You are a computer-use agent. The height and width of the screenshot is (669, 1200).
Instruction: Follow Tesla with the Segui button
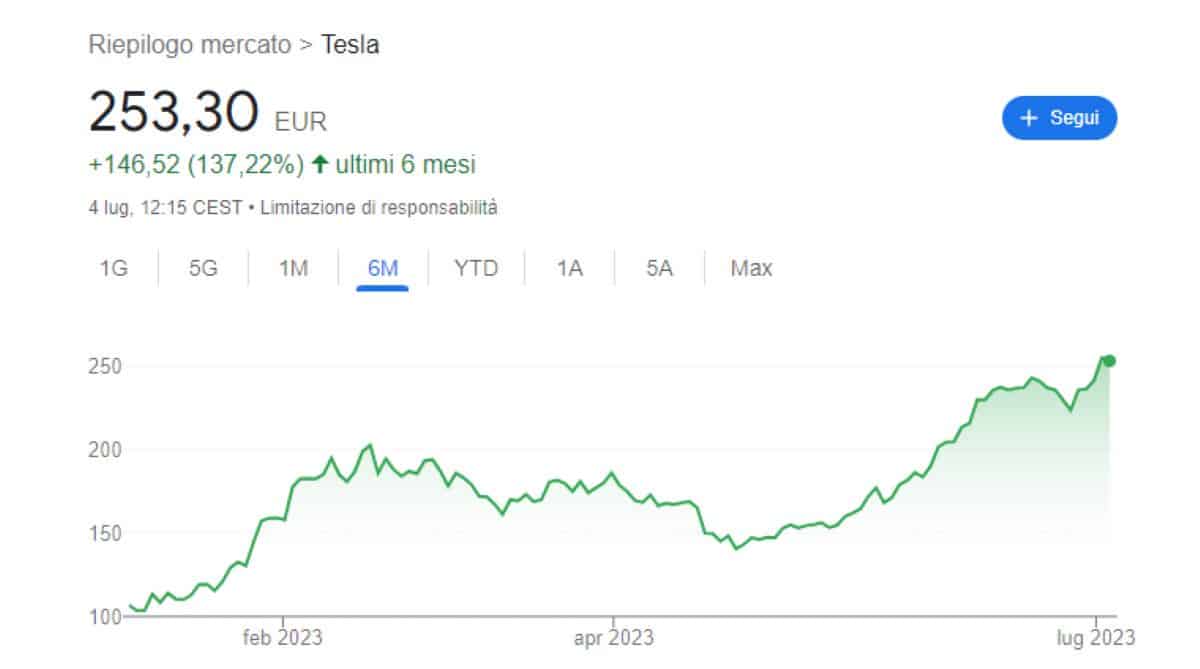click(x=1059, y=118)
